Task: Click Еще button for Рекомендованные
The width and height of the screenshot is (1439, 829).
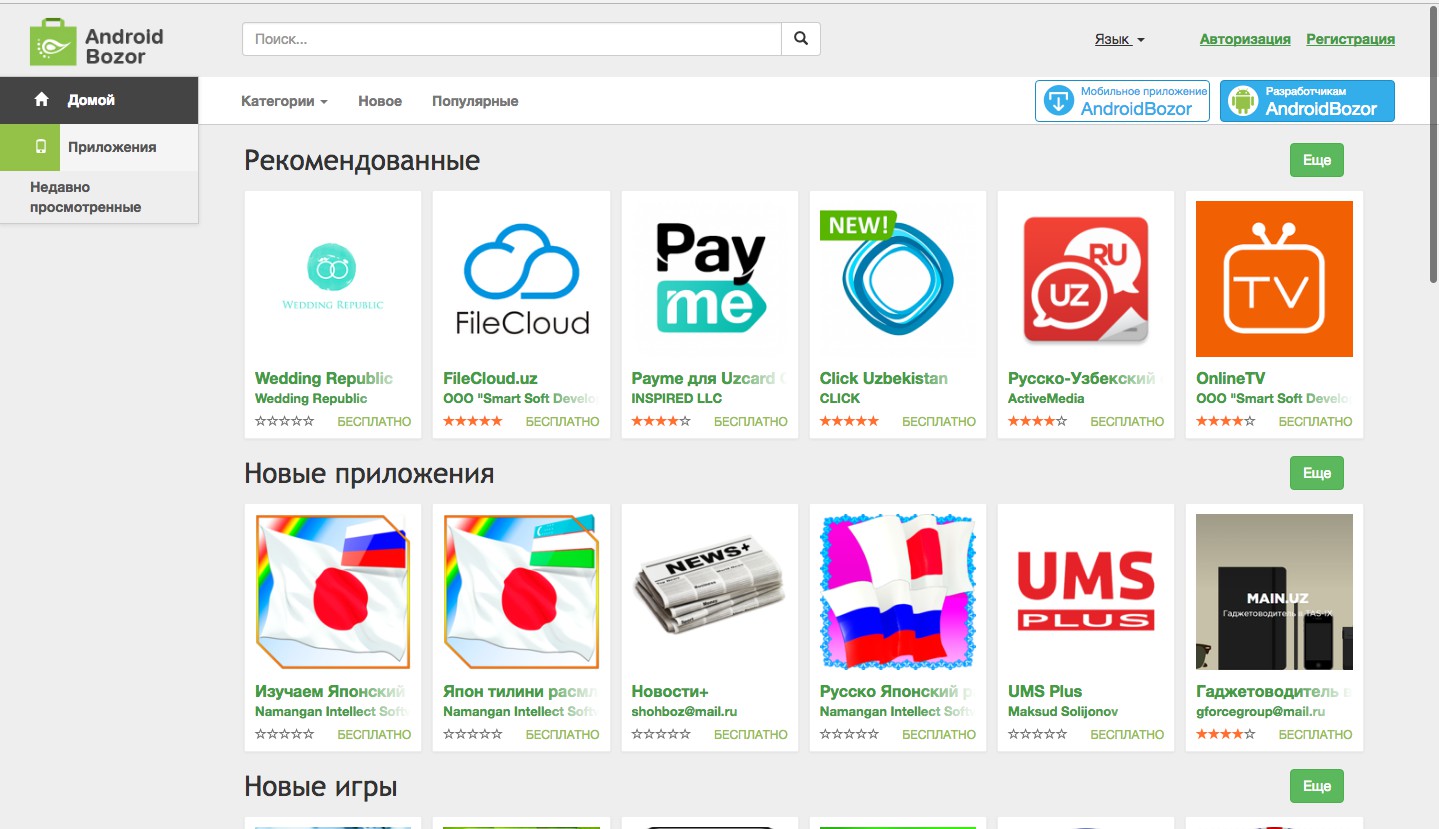Action: point(1317,160)
